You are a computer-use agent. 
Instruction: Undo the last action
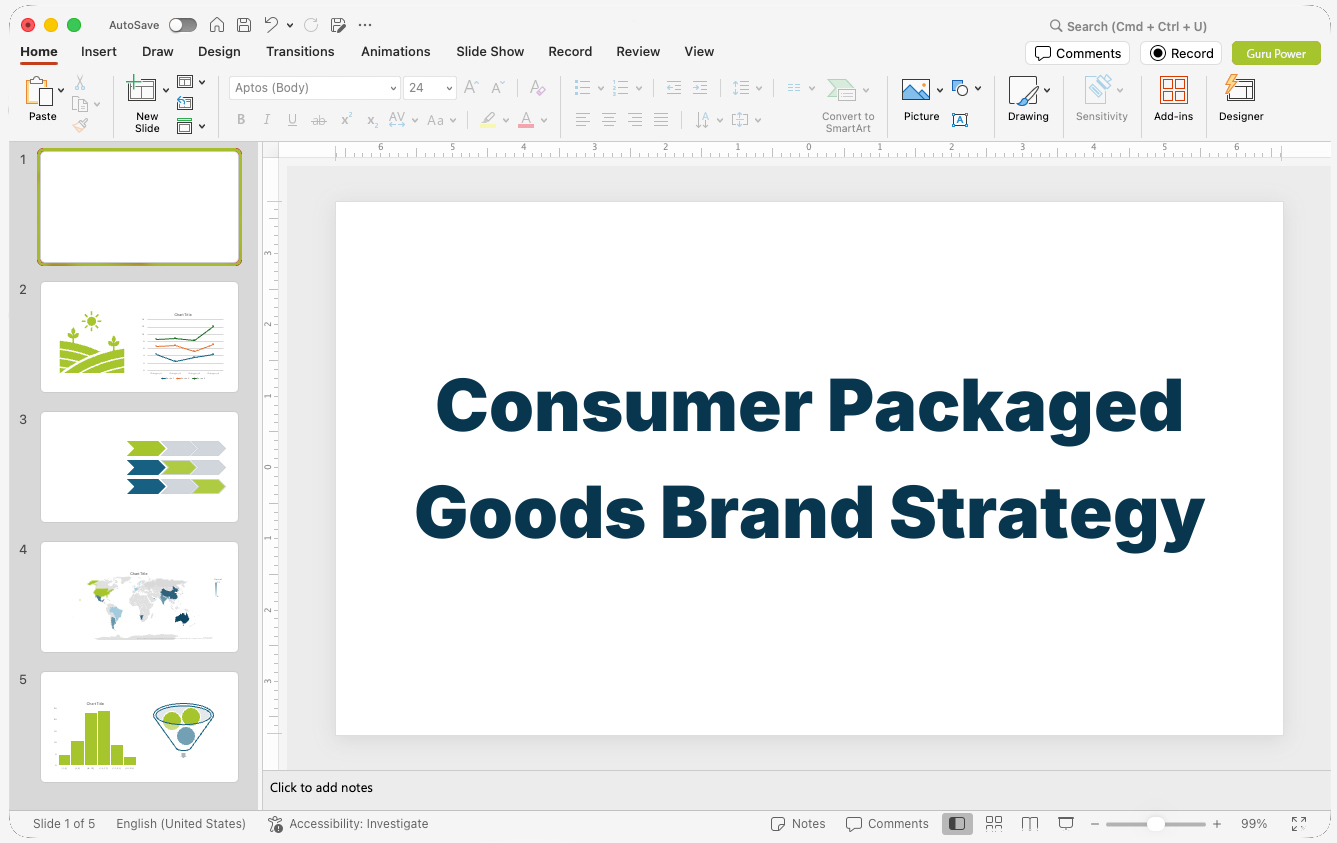click(271, 25)
